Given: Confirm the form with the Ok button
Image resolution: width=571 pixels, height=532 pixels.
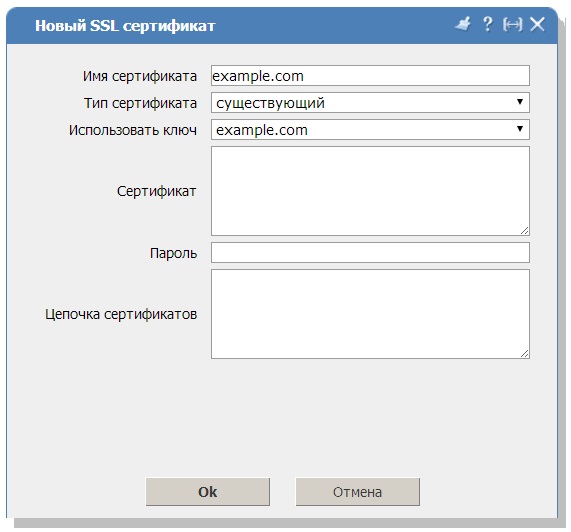Looking at the screenshot, I should 208,492.
